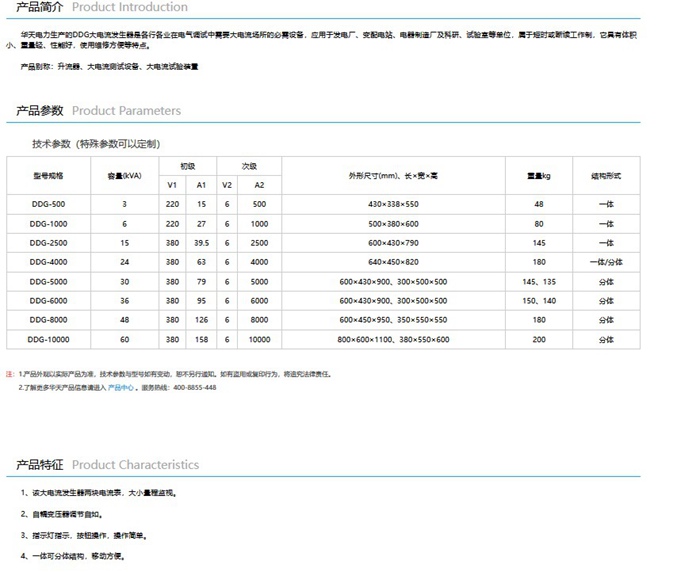Click the capacity value 24
Screen dimensions: 700x572
tap(125, 262)
